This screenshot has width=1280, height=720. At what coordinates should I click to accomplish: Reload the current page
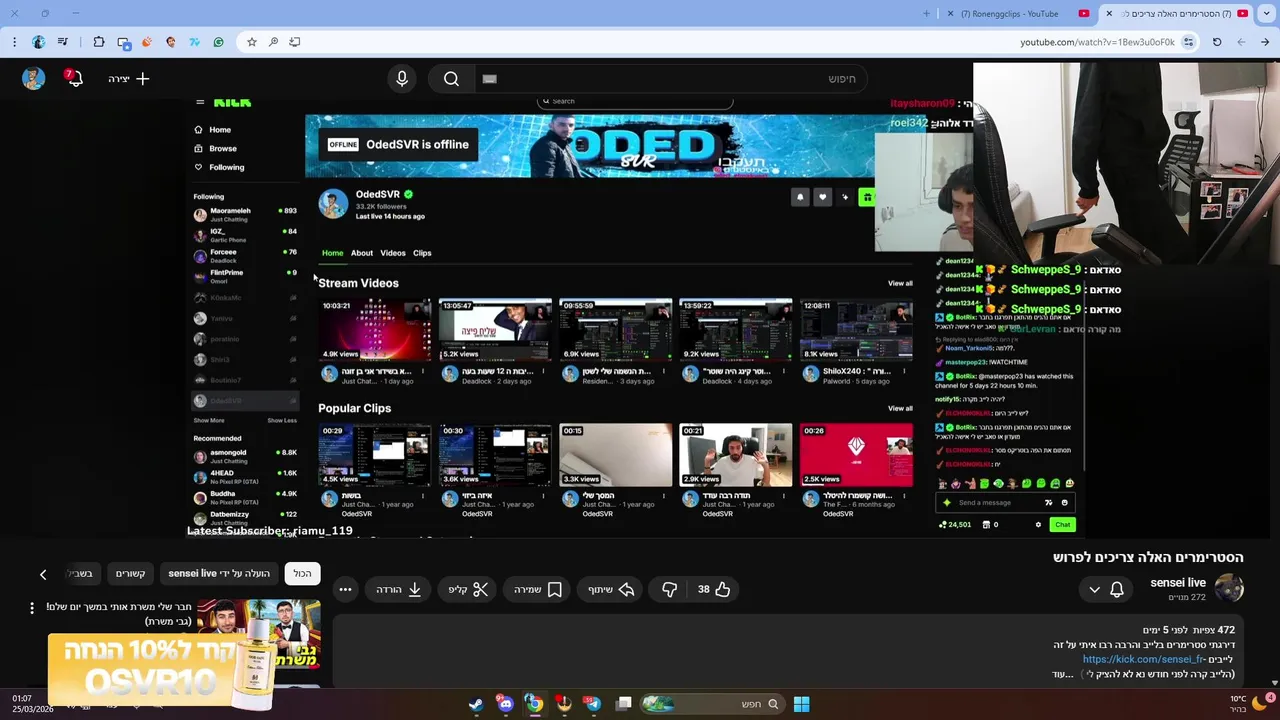tap(1217, 42)
